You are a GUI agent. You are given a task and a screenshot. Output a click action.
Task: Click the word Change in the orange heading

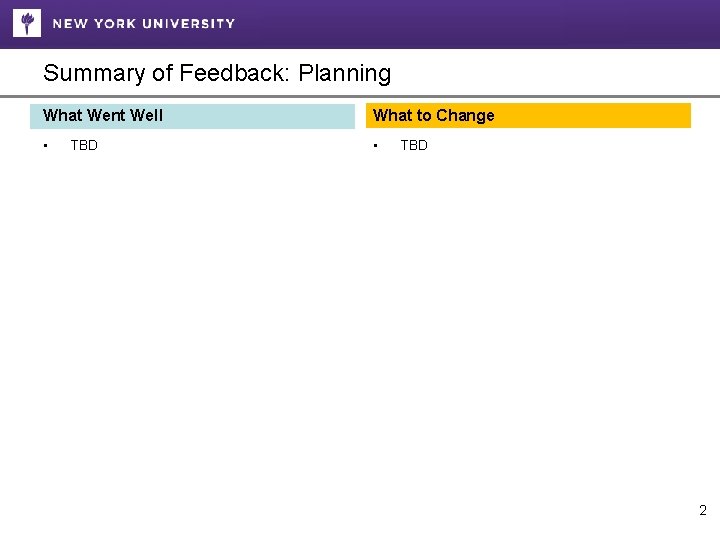pyautogui.click(x=466, y=115)
